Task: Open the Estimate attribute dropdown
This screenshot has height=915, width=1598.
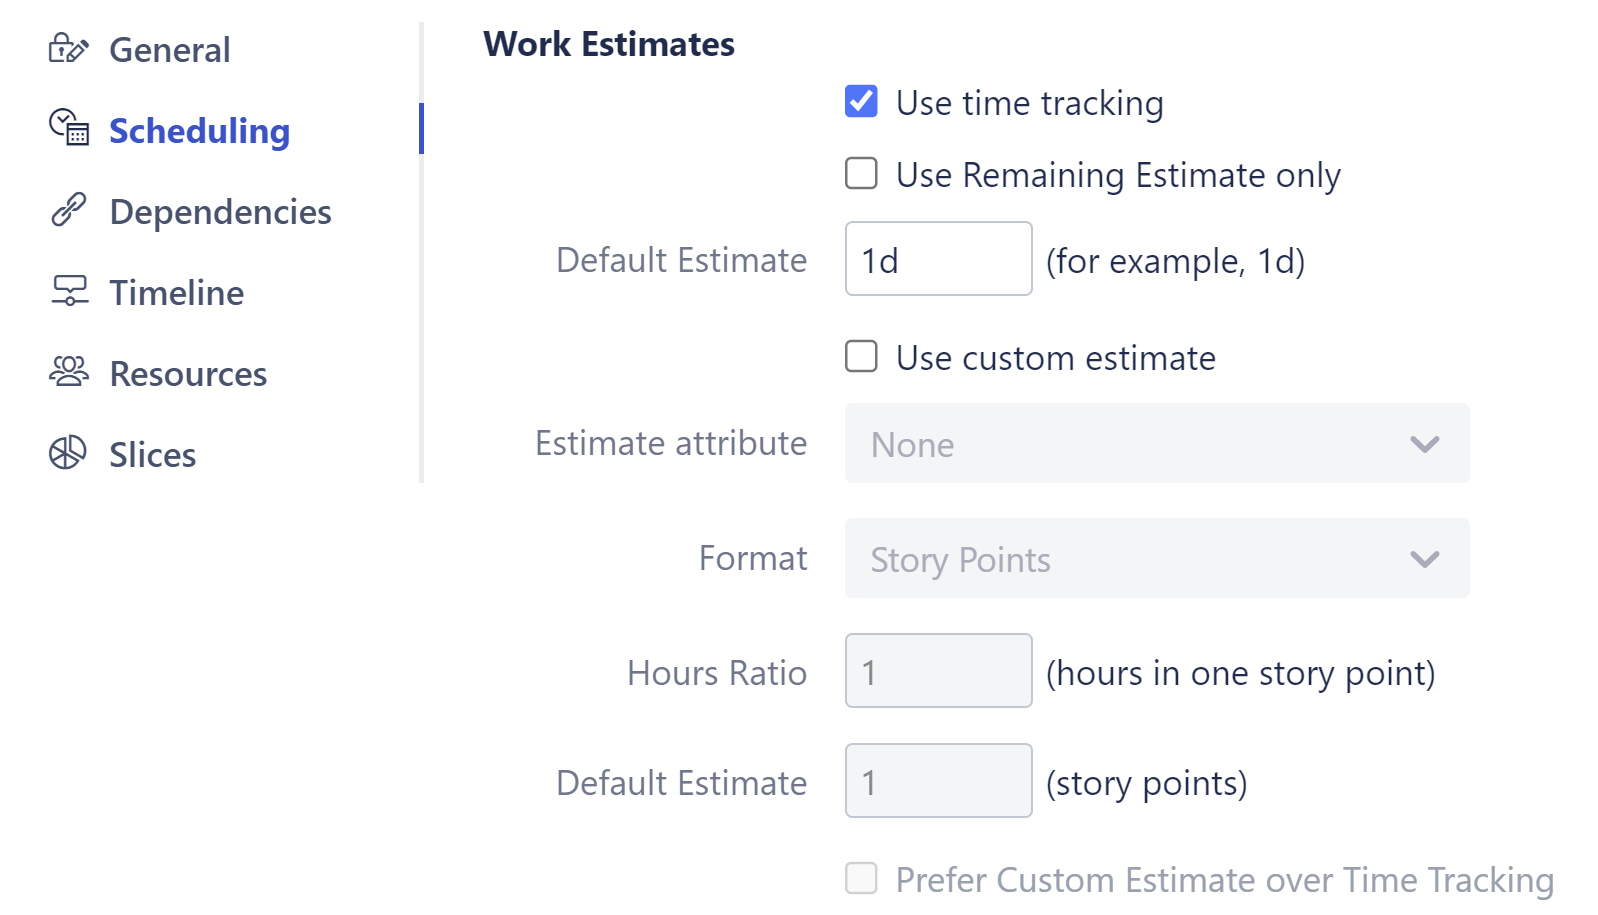Action: pos(1157,444)
